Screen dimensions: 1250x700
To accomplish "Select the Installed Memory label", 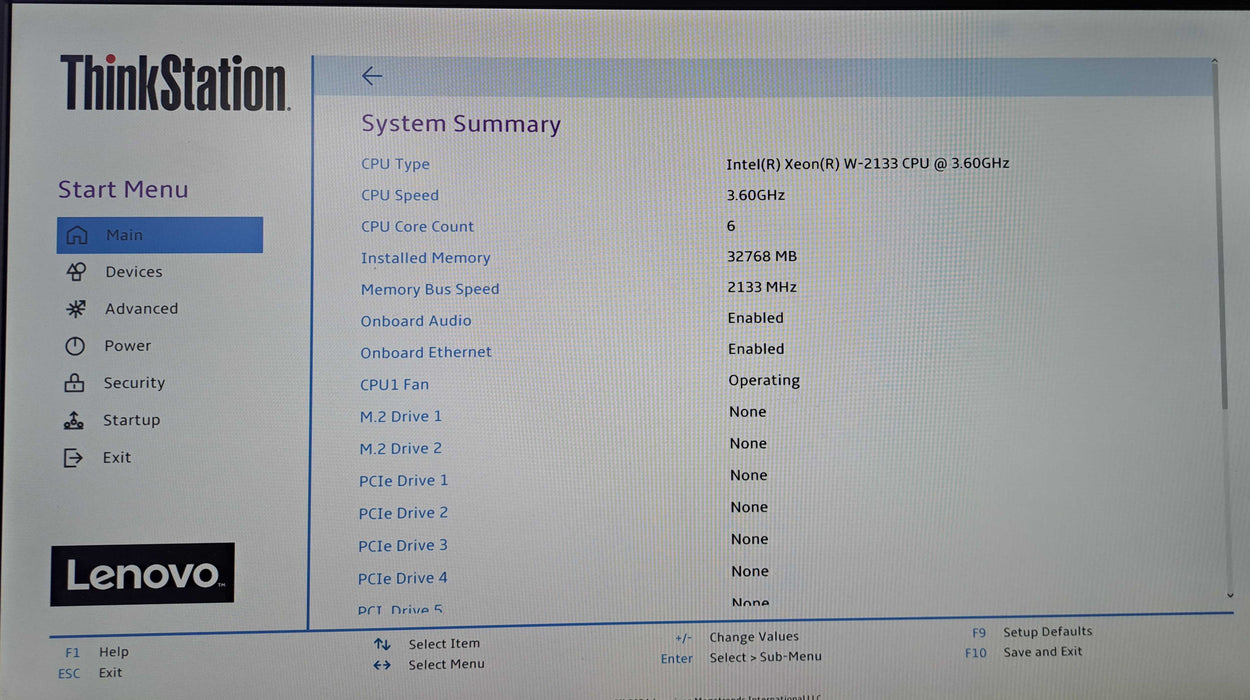I will pyautogui.click(x=426, y=258).
